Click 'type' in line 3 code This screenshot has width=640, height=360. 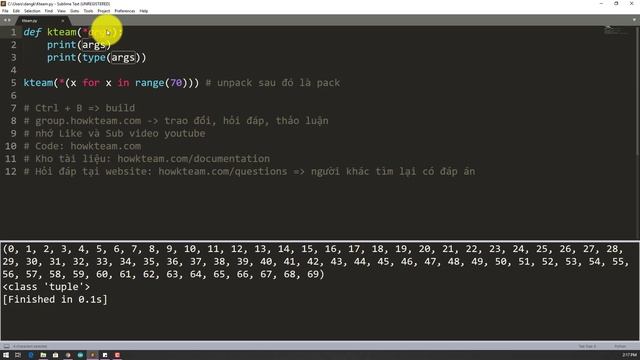point(94,58)
